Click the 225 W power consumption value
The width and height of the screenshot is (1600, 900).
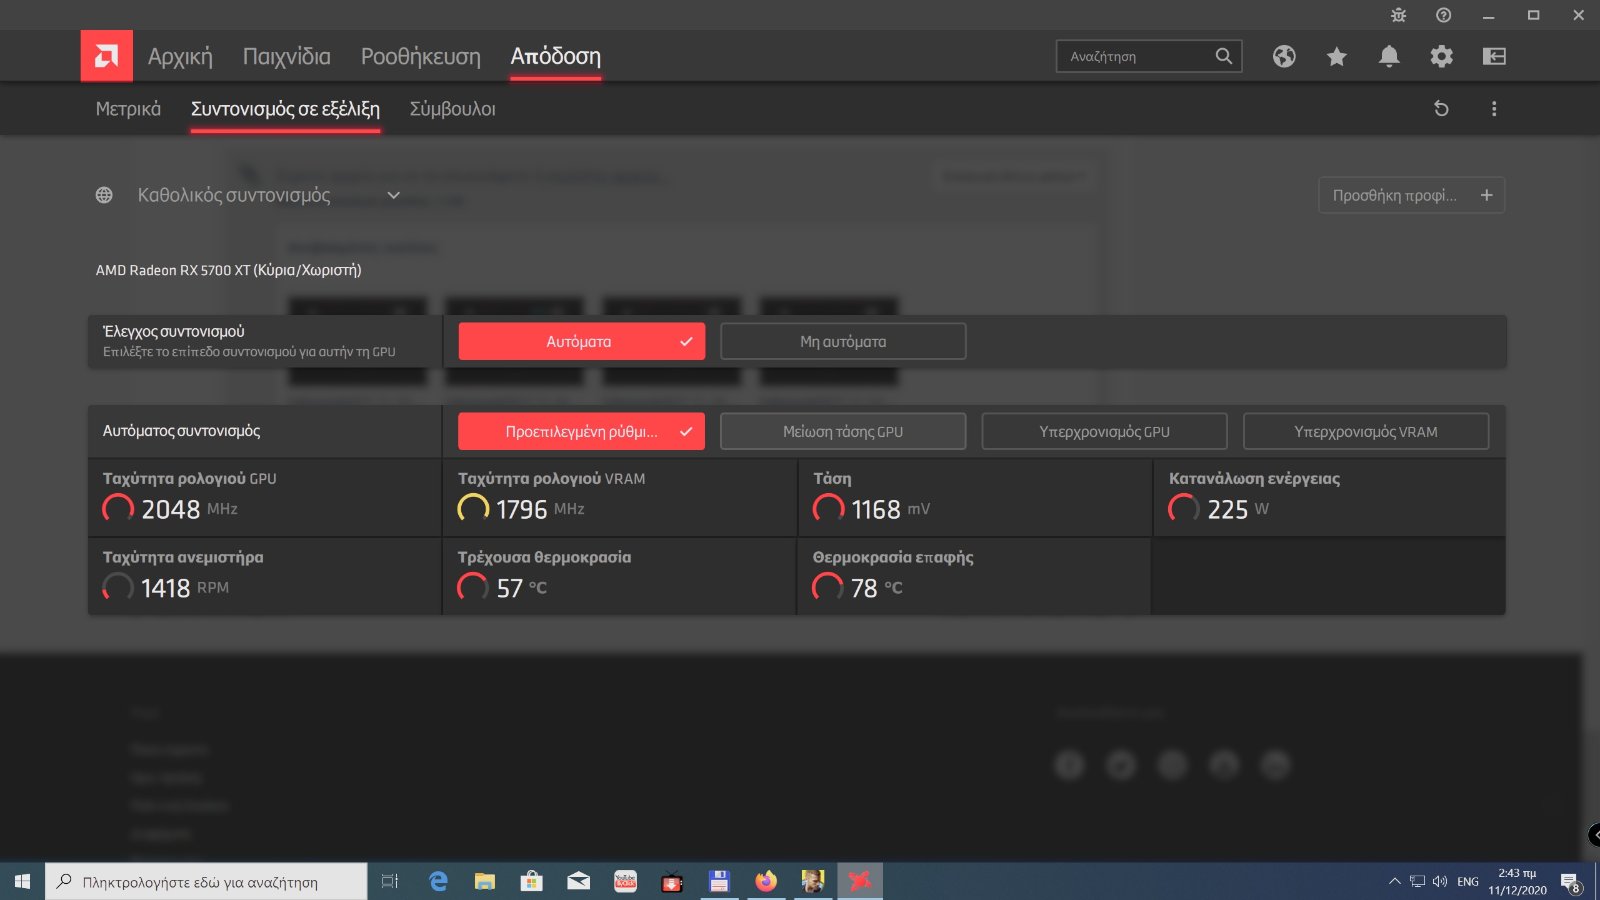point(1228,509)
